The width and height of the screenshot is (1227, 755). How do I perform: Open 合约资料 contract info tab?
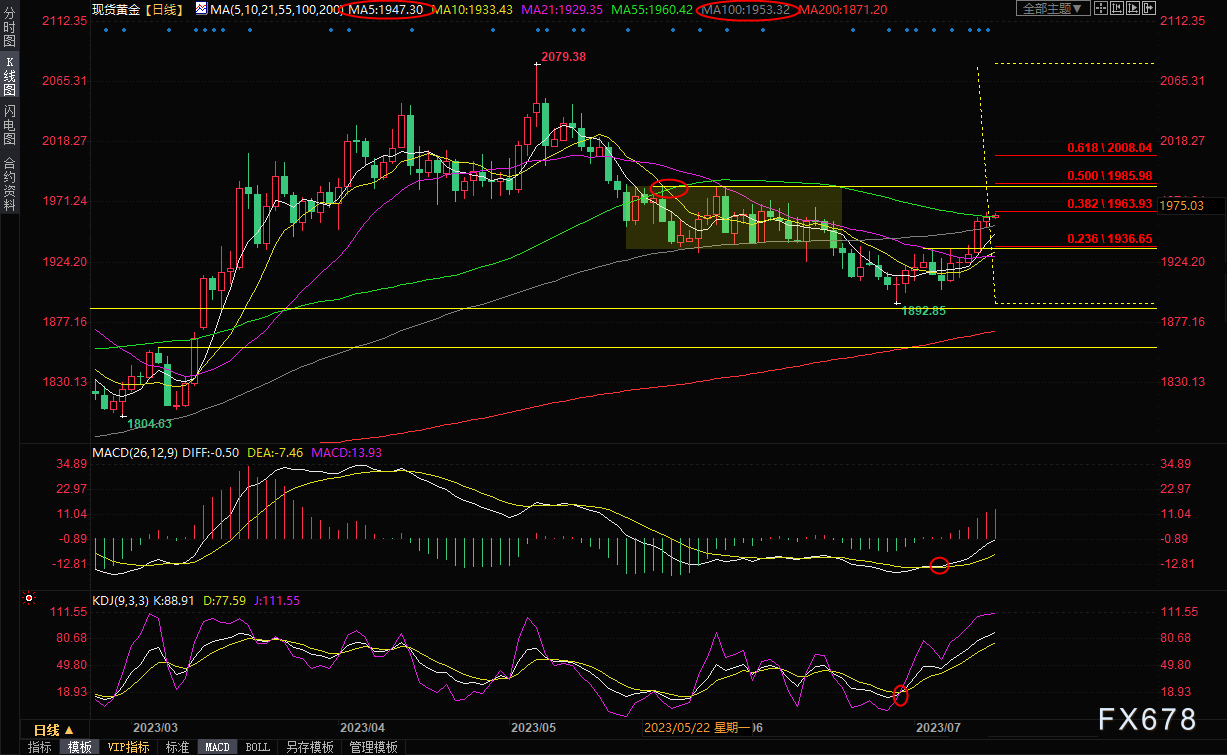click(x=9, y=183)
